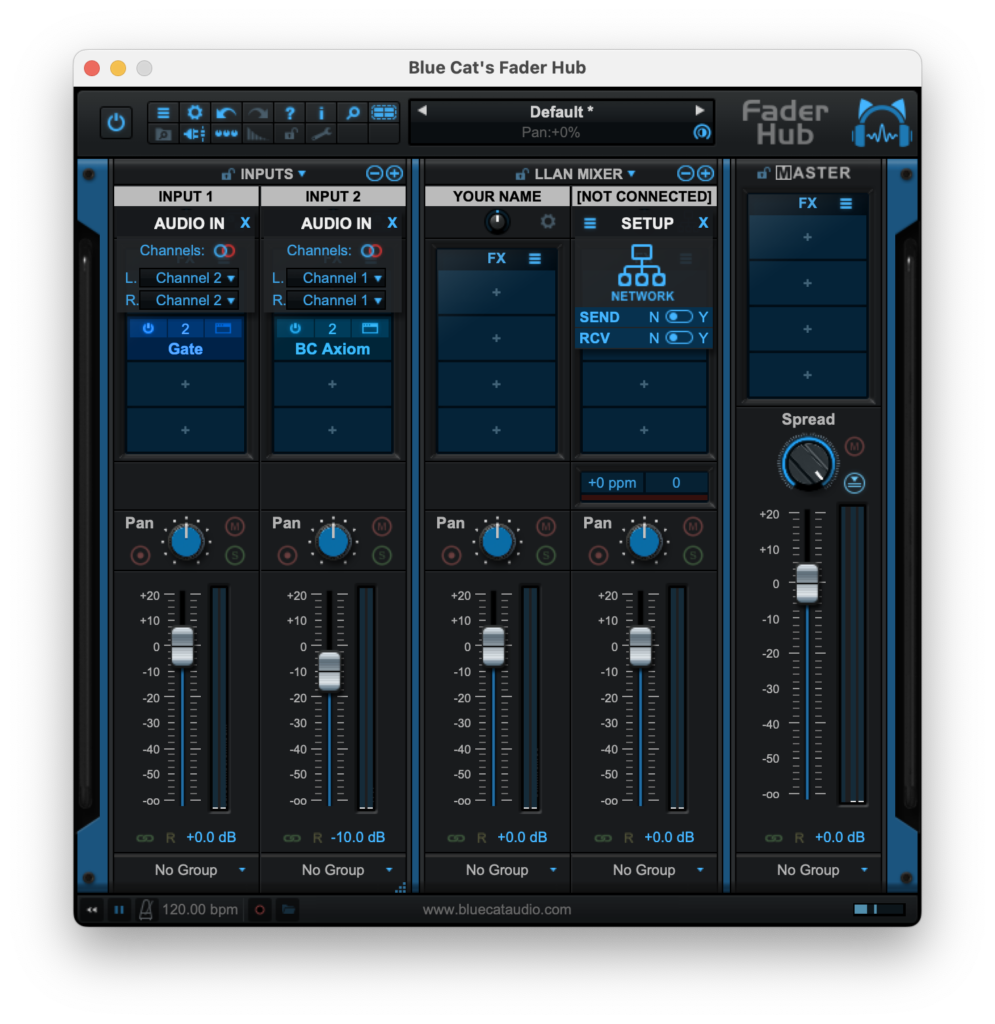Open INPUT 2 left channel dropdown
This screenshot has height=1024, width=995.
point(336,278)
